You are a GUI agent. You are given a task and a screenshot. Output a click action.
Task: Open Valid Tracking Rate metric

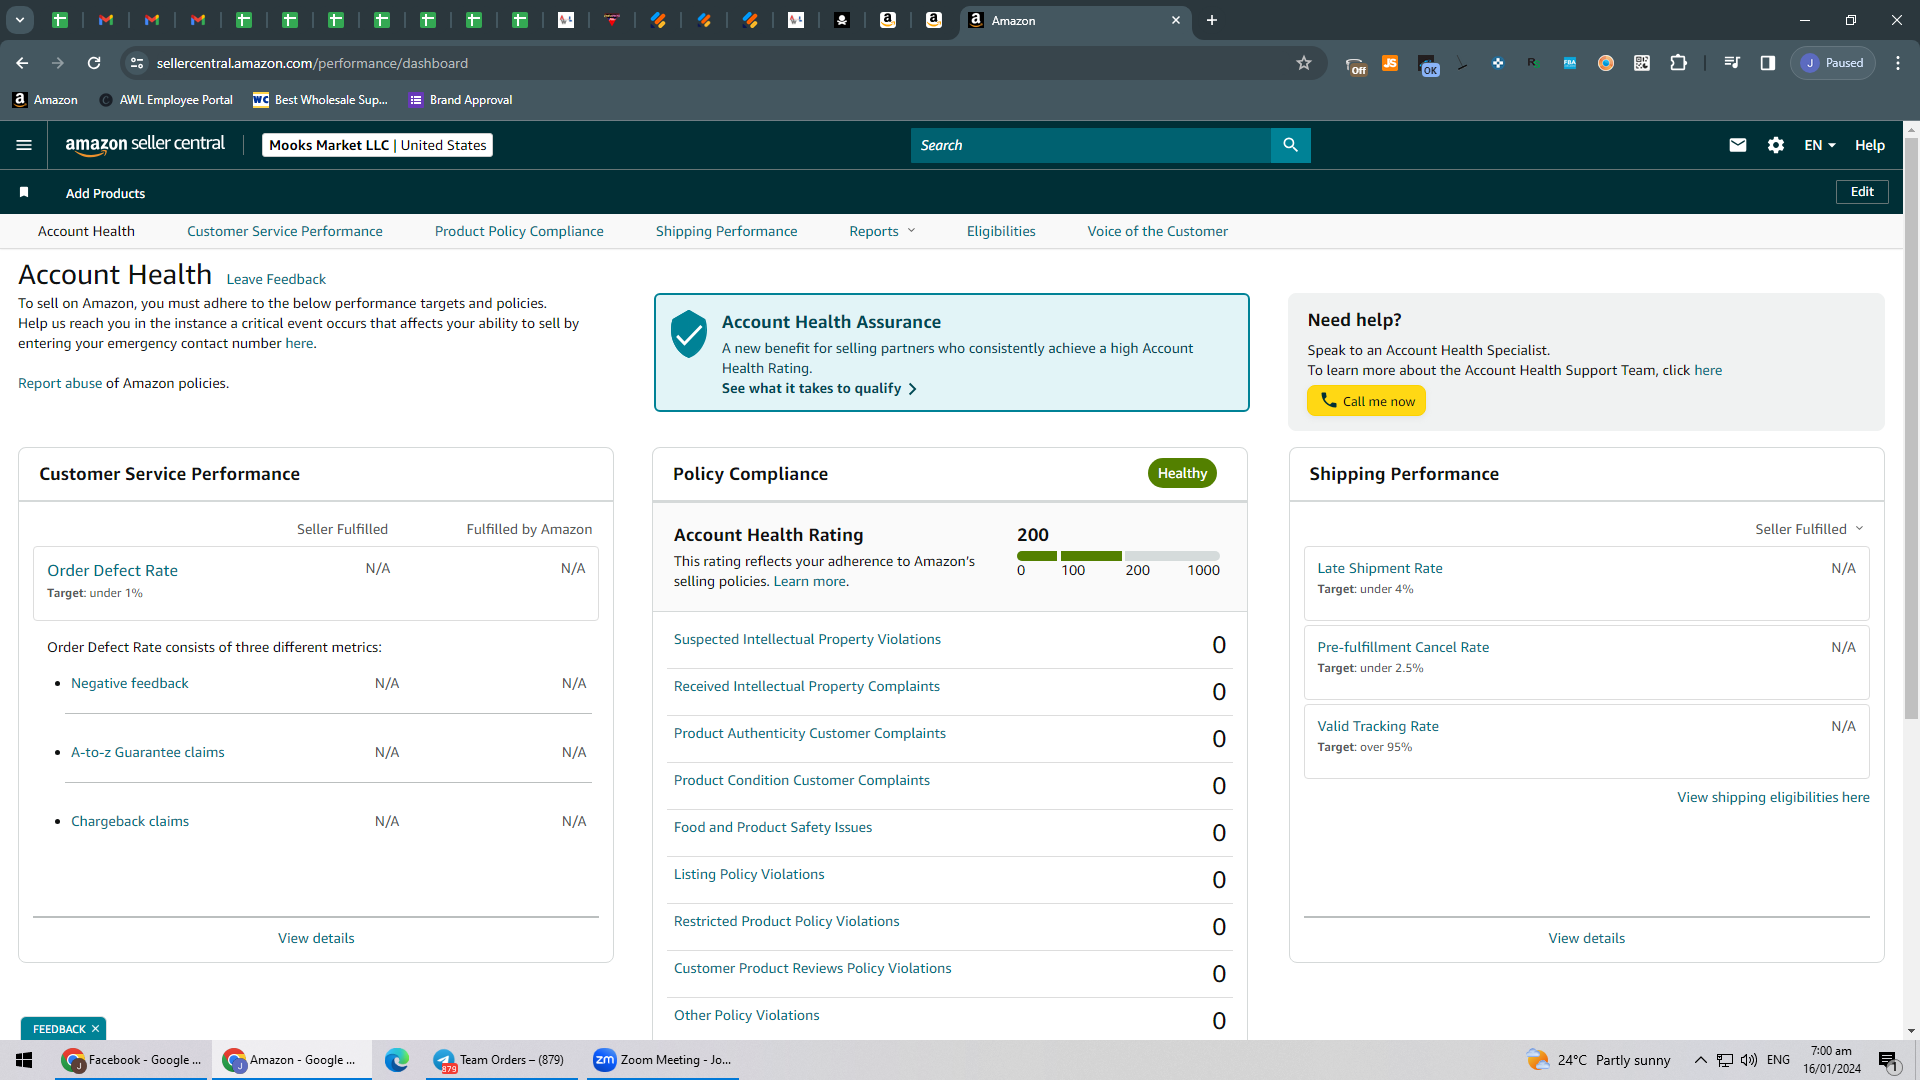pos(1378,726)
